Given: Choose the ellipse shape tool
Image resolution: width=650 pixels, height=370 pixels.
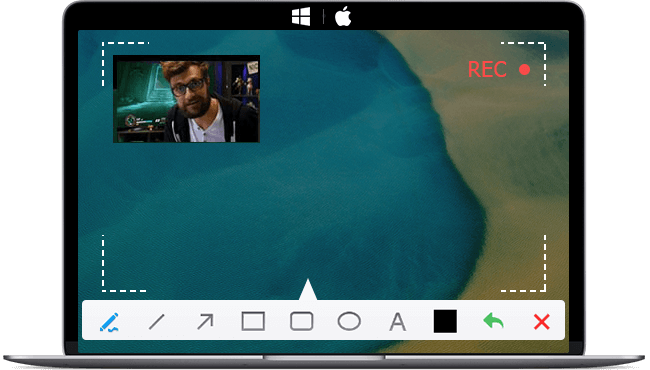Looking at the screenshot, I should click(349, 322).
